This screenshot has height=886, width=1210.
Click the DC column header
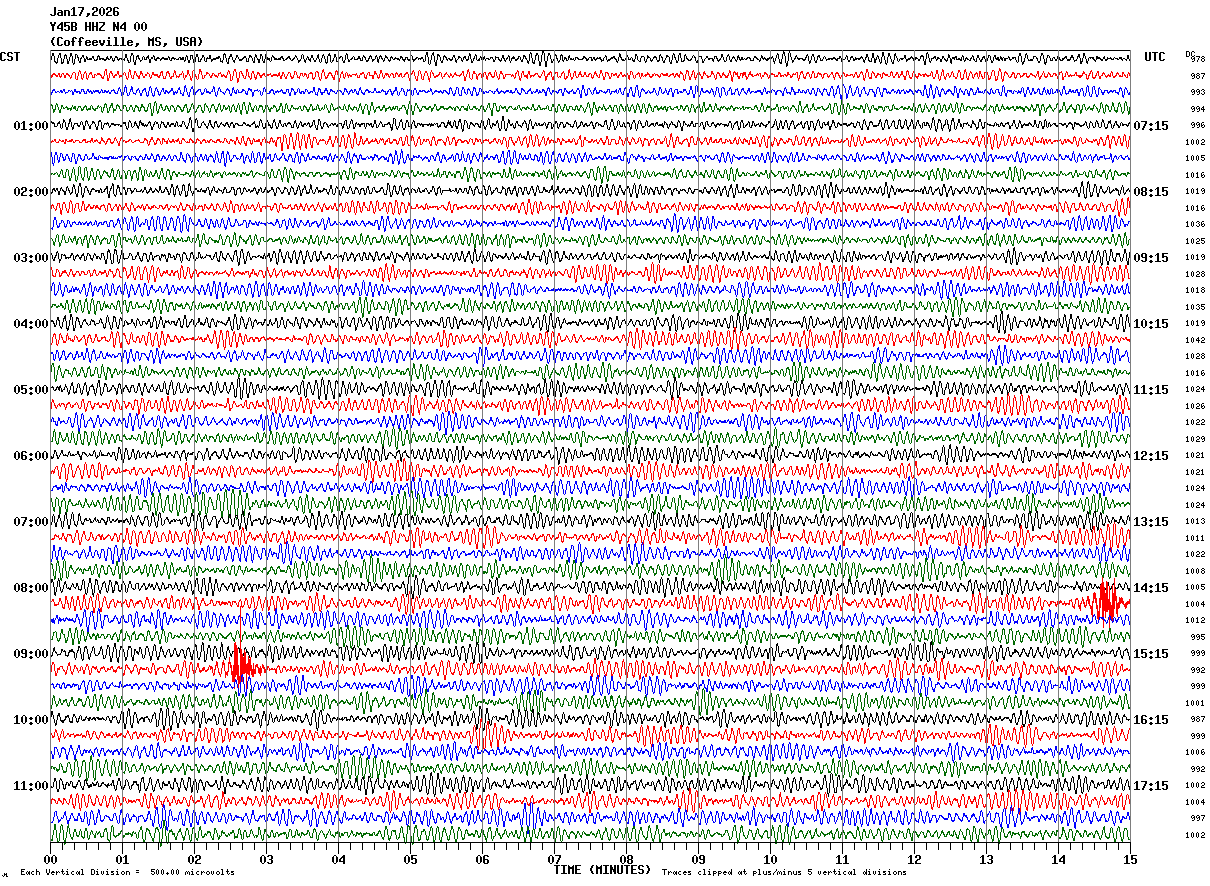(1190, 54)
